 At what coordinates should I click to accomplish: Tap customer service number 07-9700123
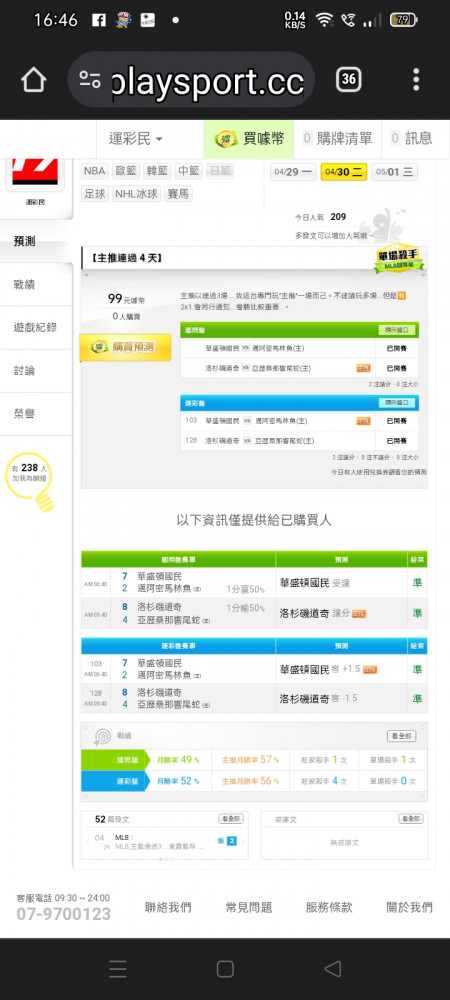pyautogui.click(x=63, y=914)
